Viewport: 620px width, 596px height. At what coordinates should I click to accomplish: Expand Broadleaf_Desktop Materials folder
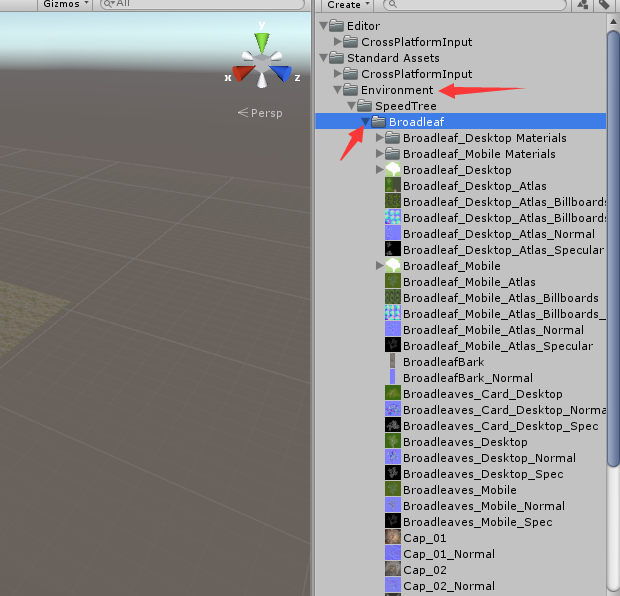[380, 138]
